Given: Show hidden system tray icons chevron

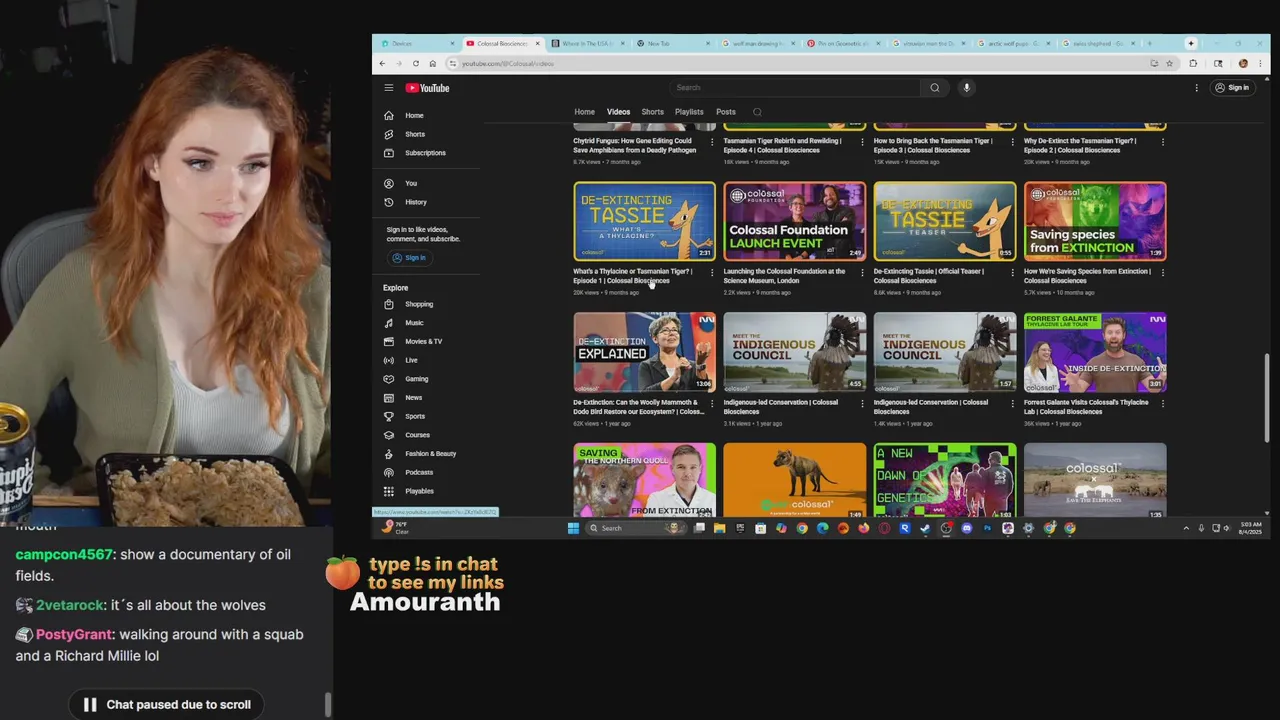Looking at the screenshot, I should pyautogui.click(x=1186, y=528).
